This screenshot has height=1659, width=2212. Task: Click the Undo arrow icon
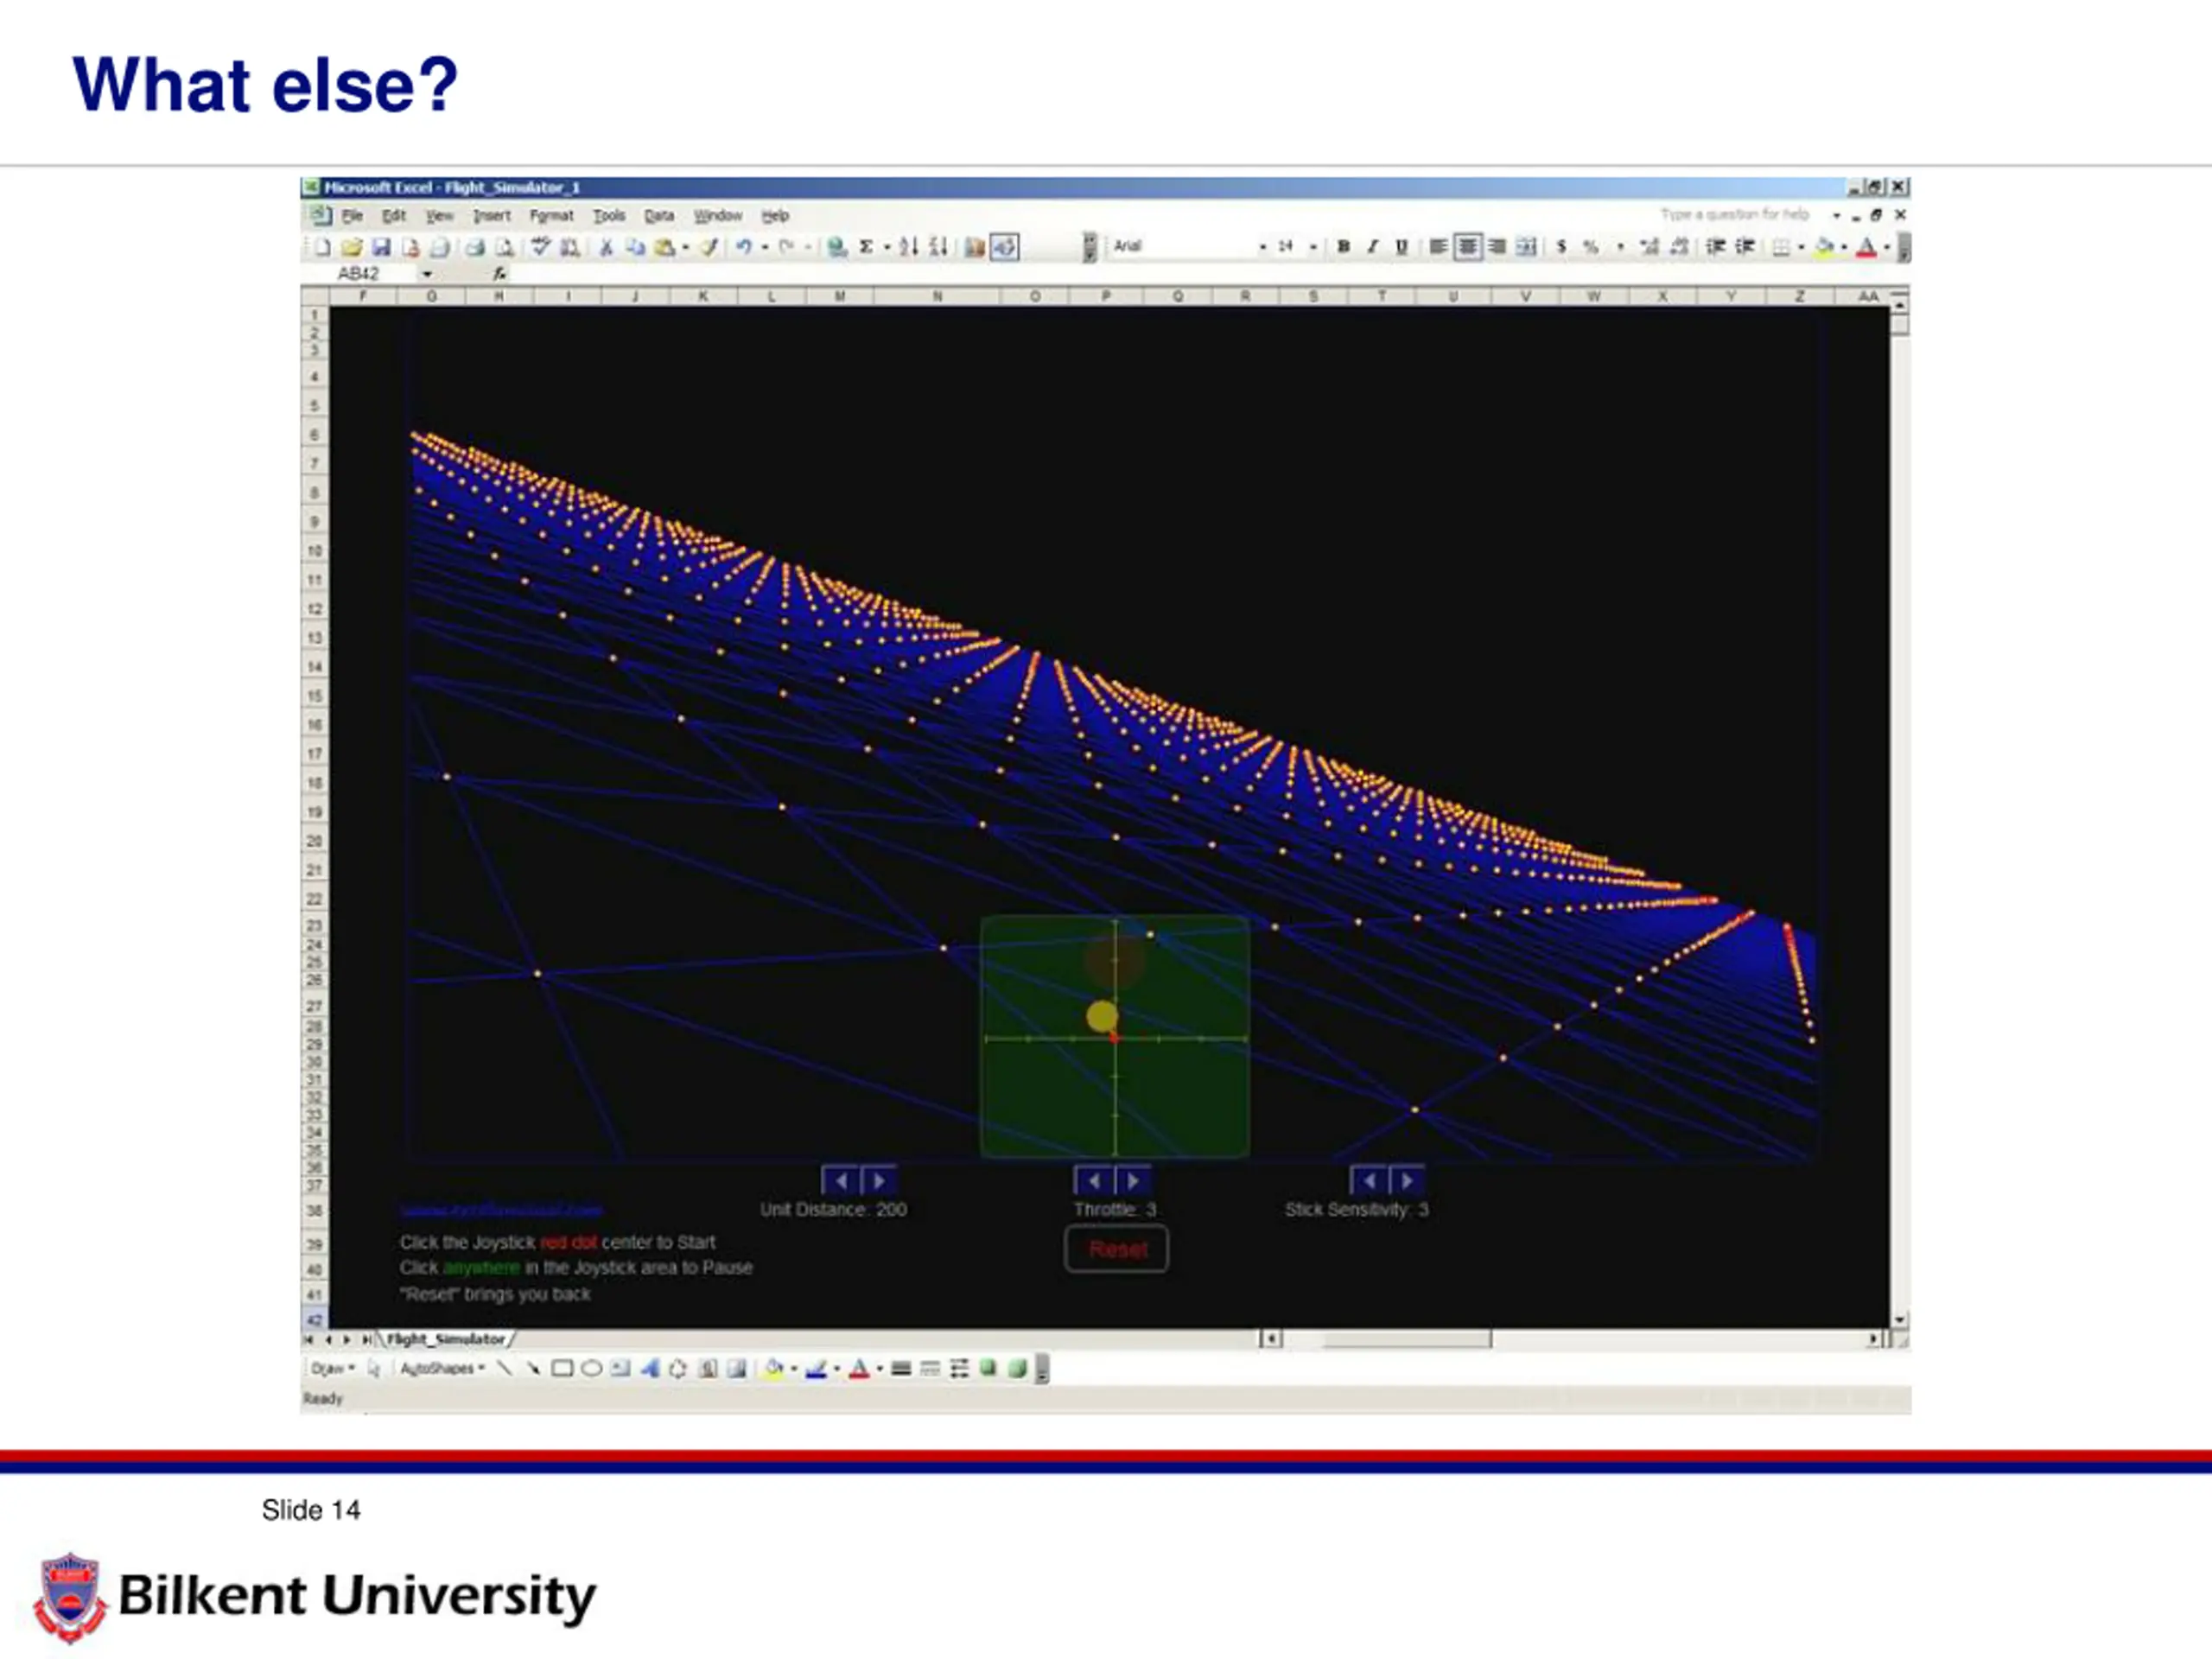[x=743, y=247]
